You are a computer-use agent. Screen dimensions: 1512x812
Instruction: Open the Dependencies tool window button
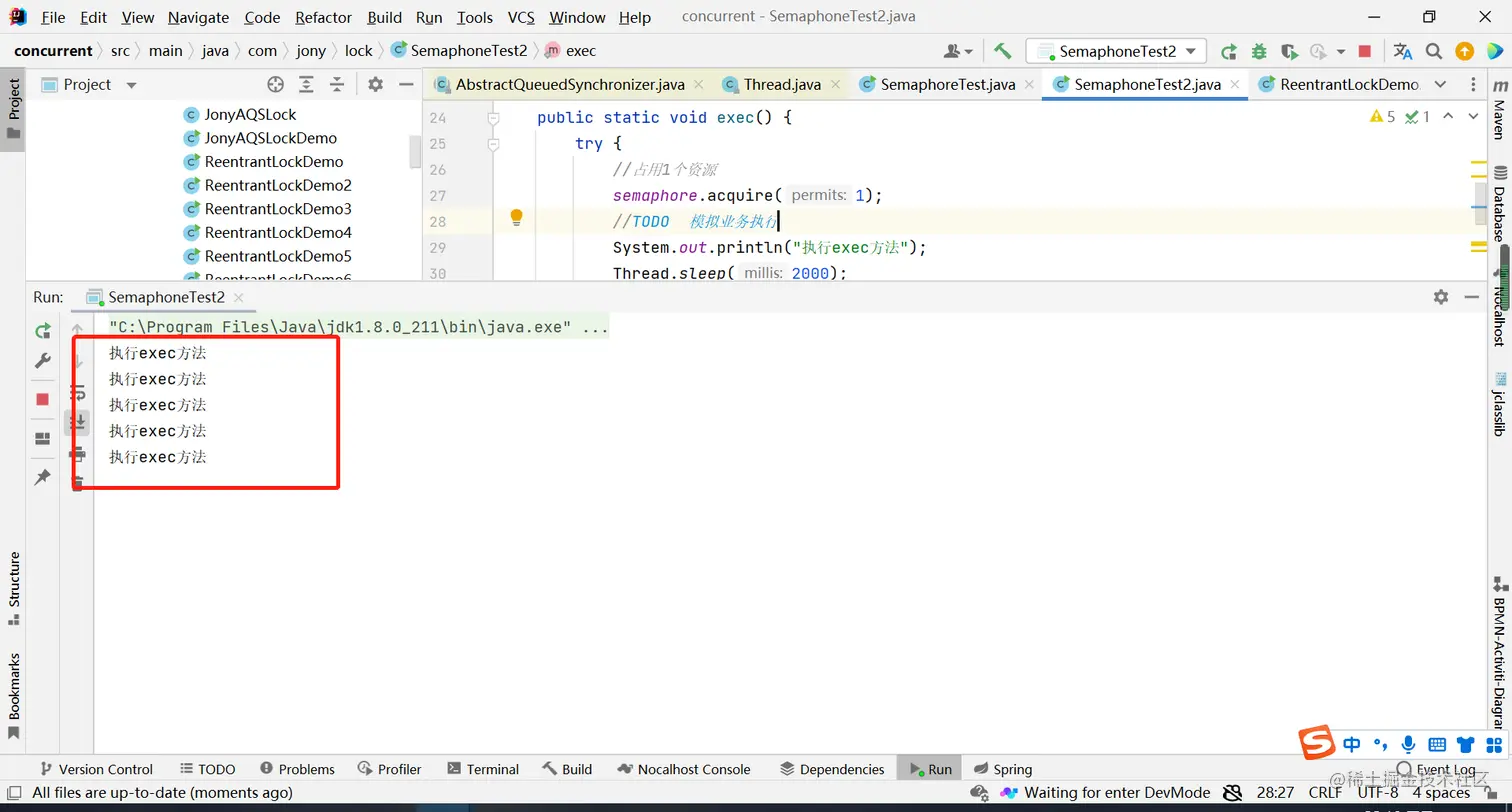pyautogui.click(x=832, y=769)
